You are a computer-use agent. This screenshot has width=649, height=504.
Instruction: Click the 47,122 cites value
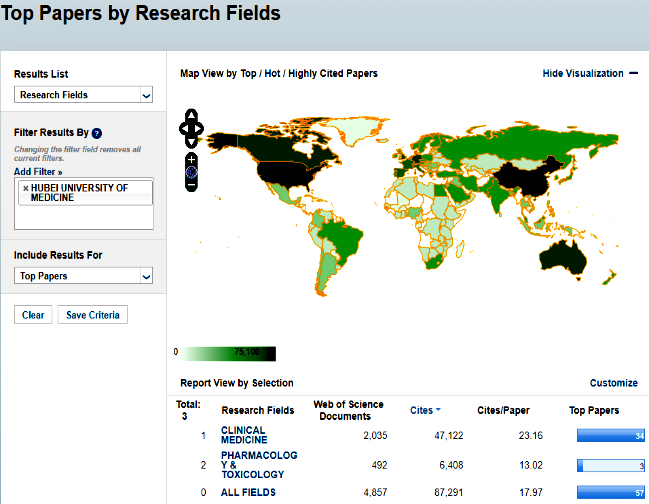click(449, 435)
